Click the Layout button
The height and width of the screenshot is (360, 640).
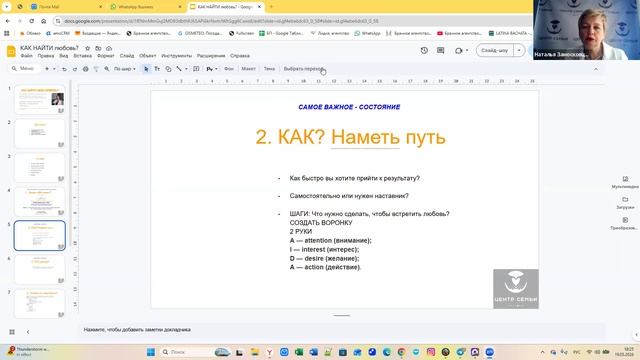[x=248, y=69]
